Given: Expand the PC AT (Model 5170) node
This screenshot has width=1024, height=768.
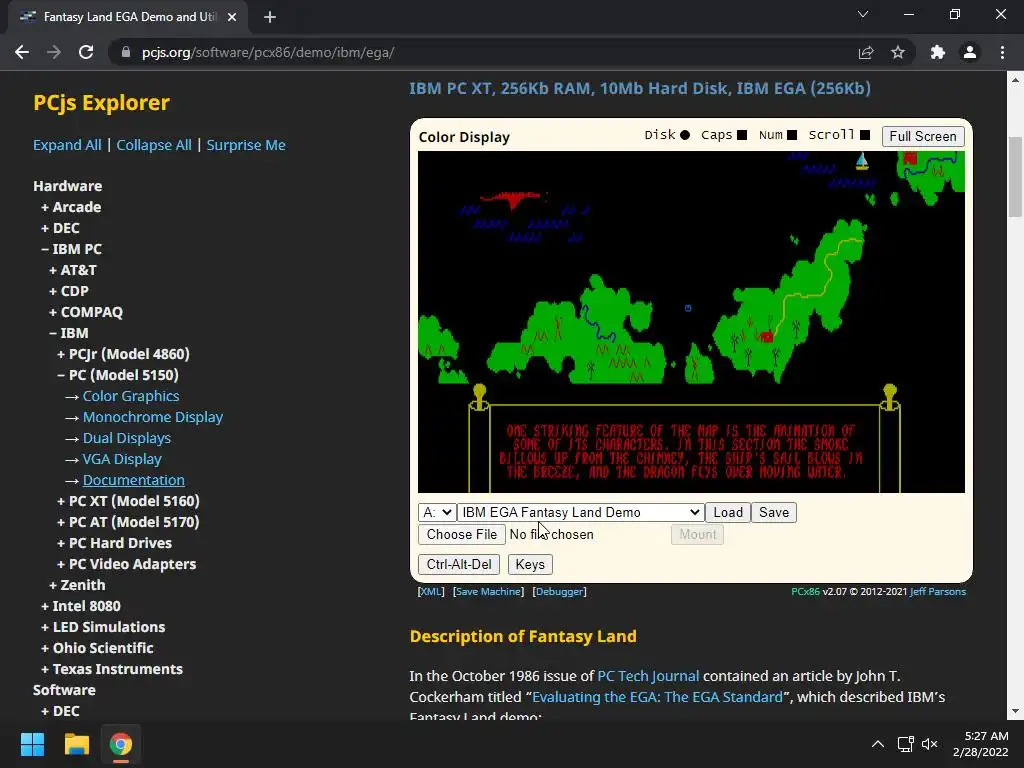Looking at the screenshot, I should (x=128, y=522).
